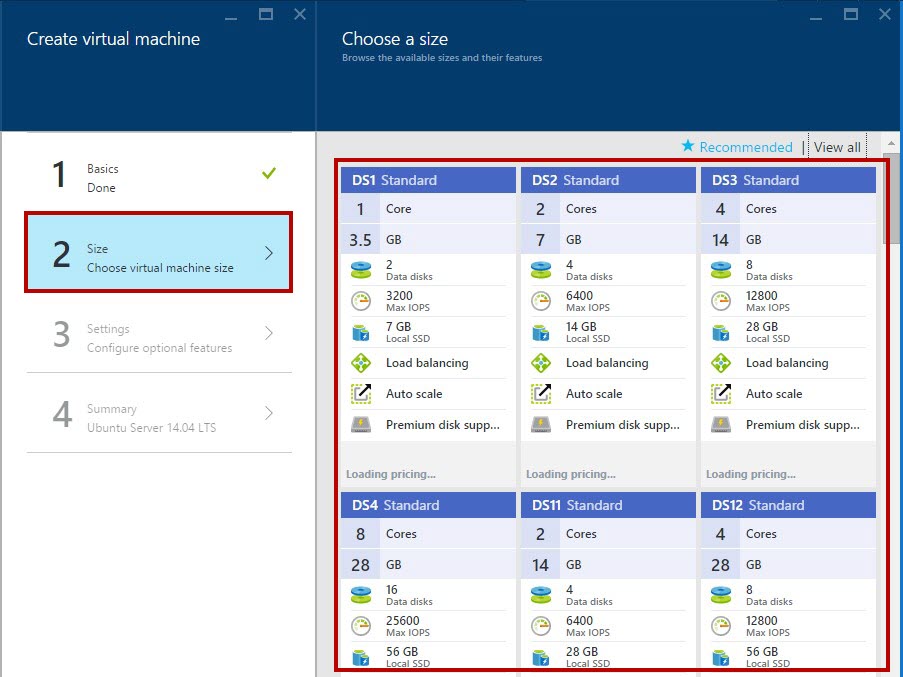Image resolution: width=903 pixels, height=677 pixels.
Task: Select the DS1 Standard size card header
Action: [428, 180]
